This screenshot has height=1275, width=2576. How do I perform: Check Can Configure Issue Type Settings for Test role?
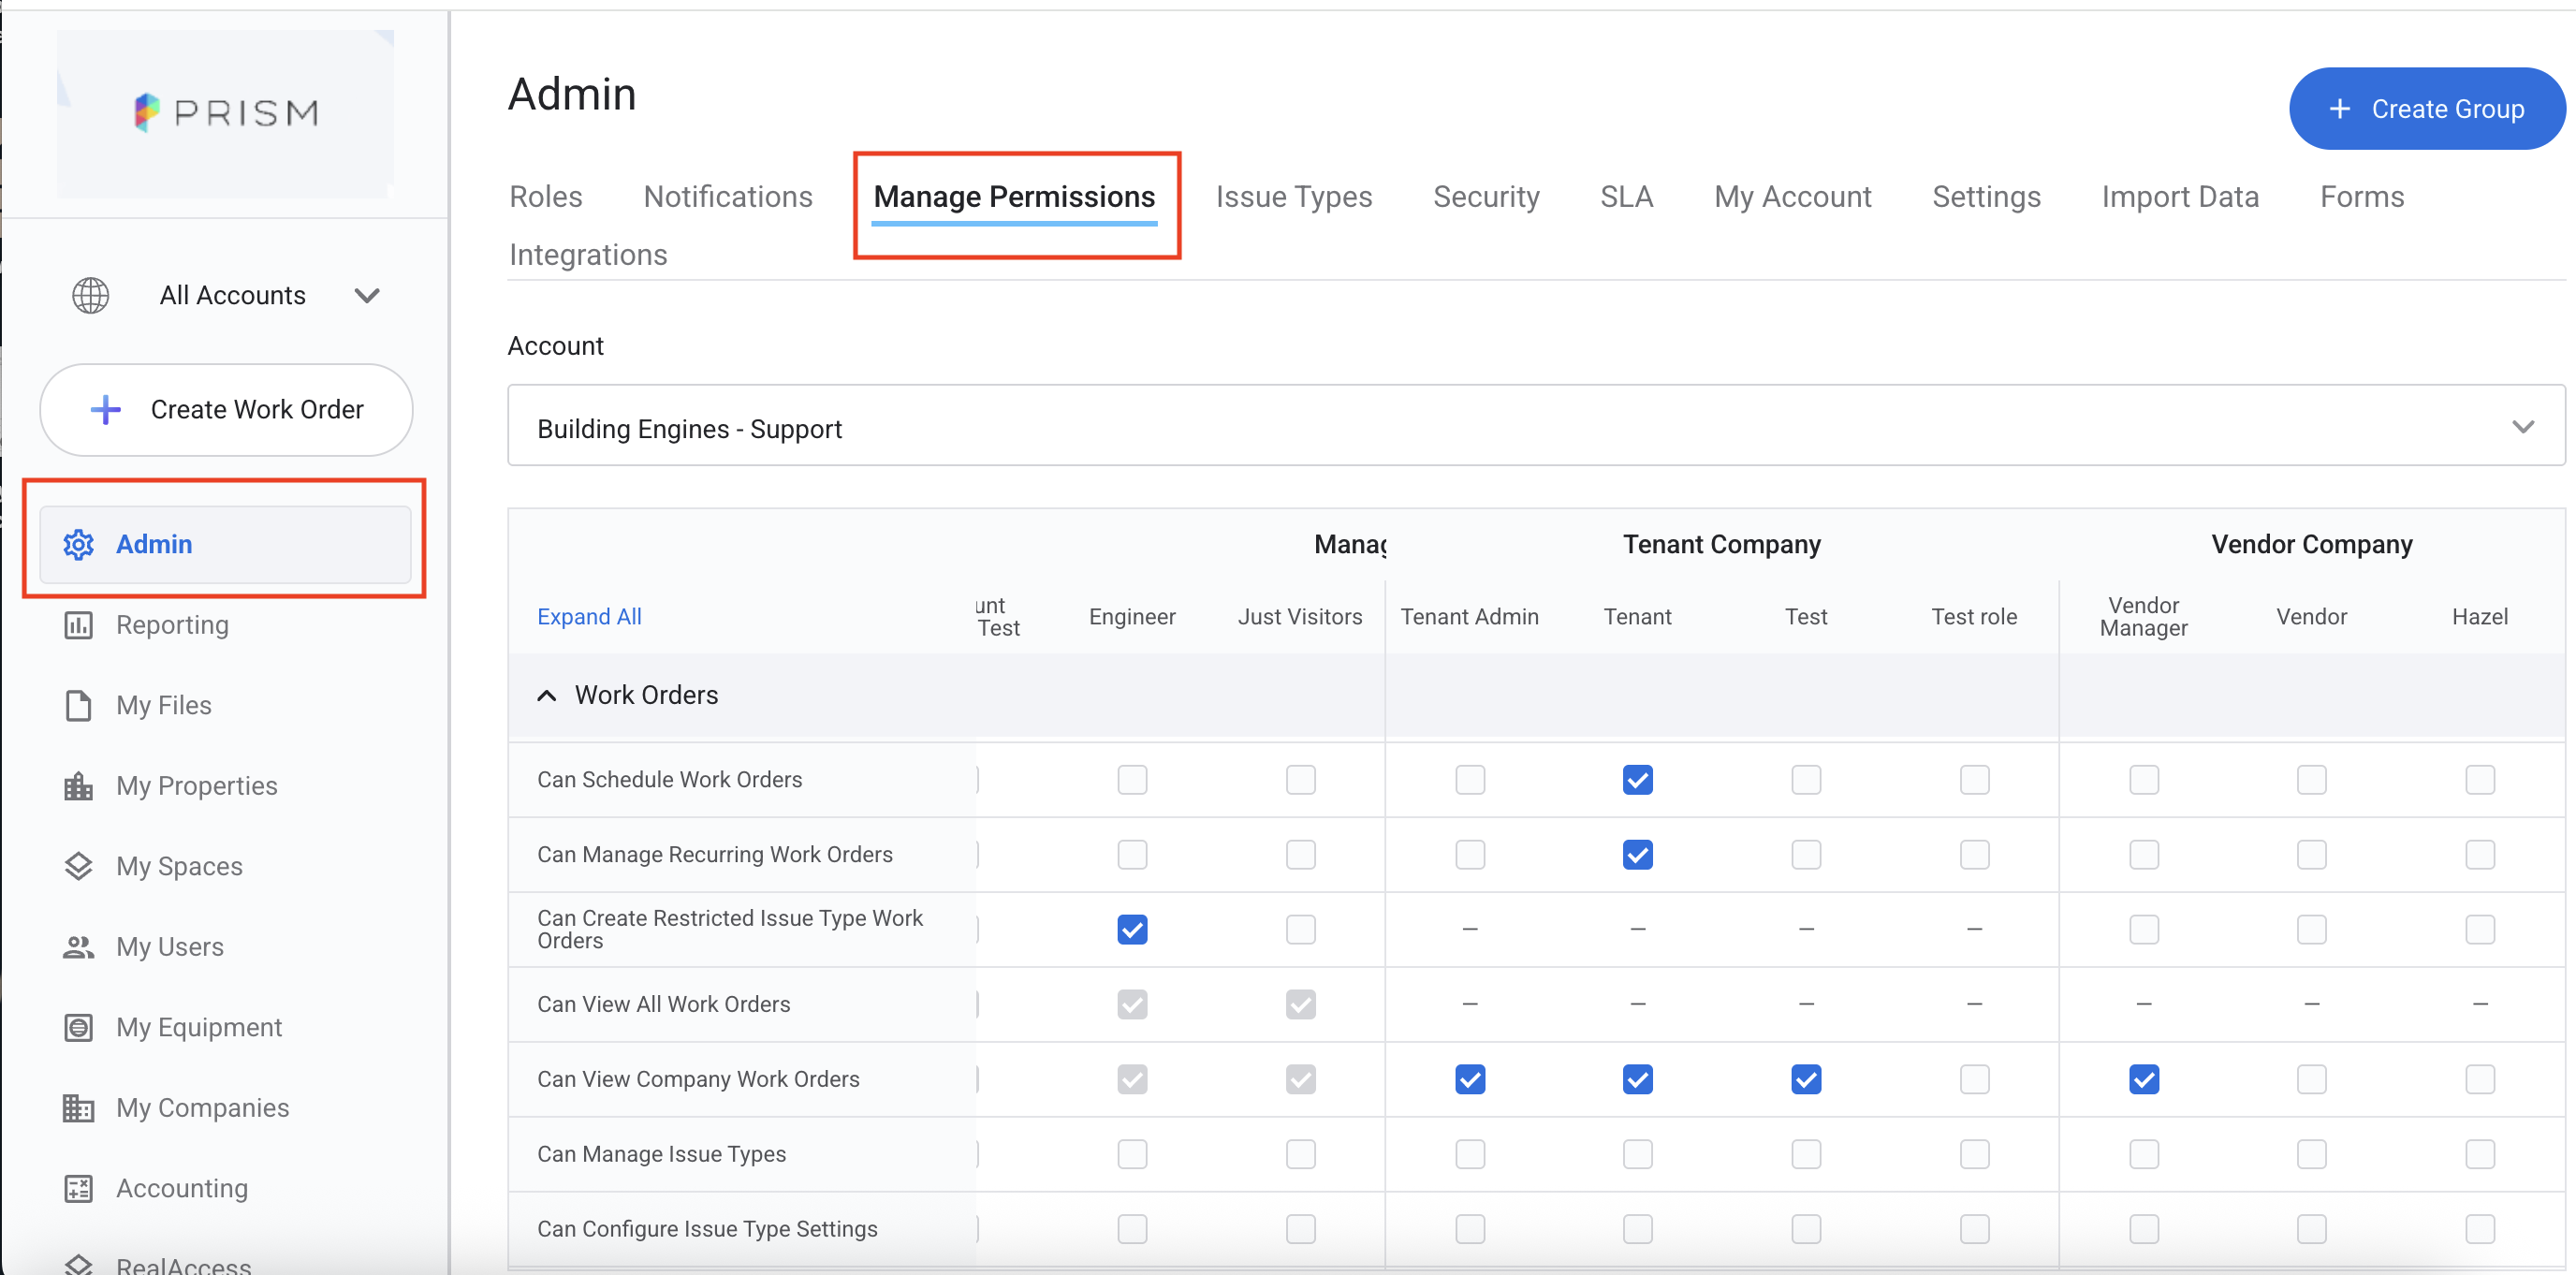click(x=1974, y=1229)
